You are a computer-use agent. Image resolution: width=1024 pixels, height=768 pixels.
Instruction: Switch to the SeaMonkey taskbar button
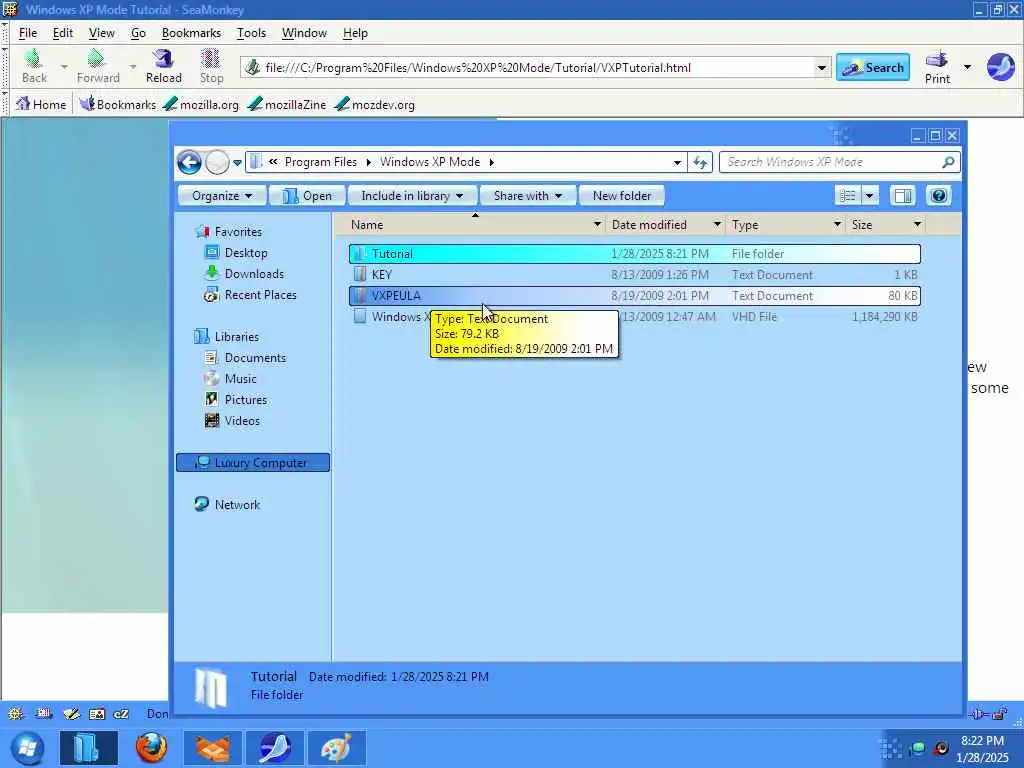click(x=275, y=748)
